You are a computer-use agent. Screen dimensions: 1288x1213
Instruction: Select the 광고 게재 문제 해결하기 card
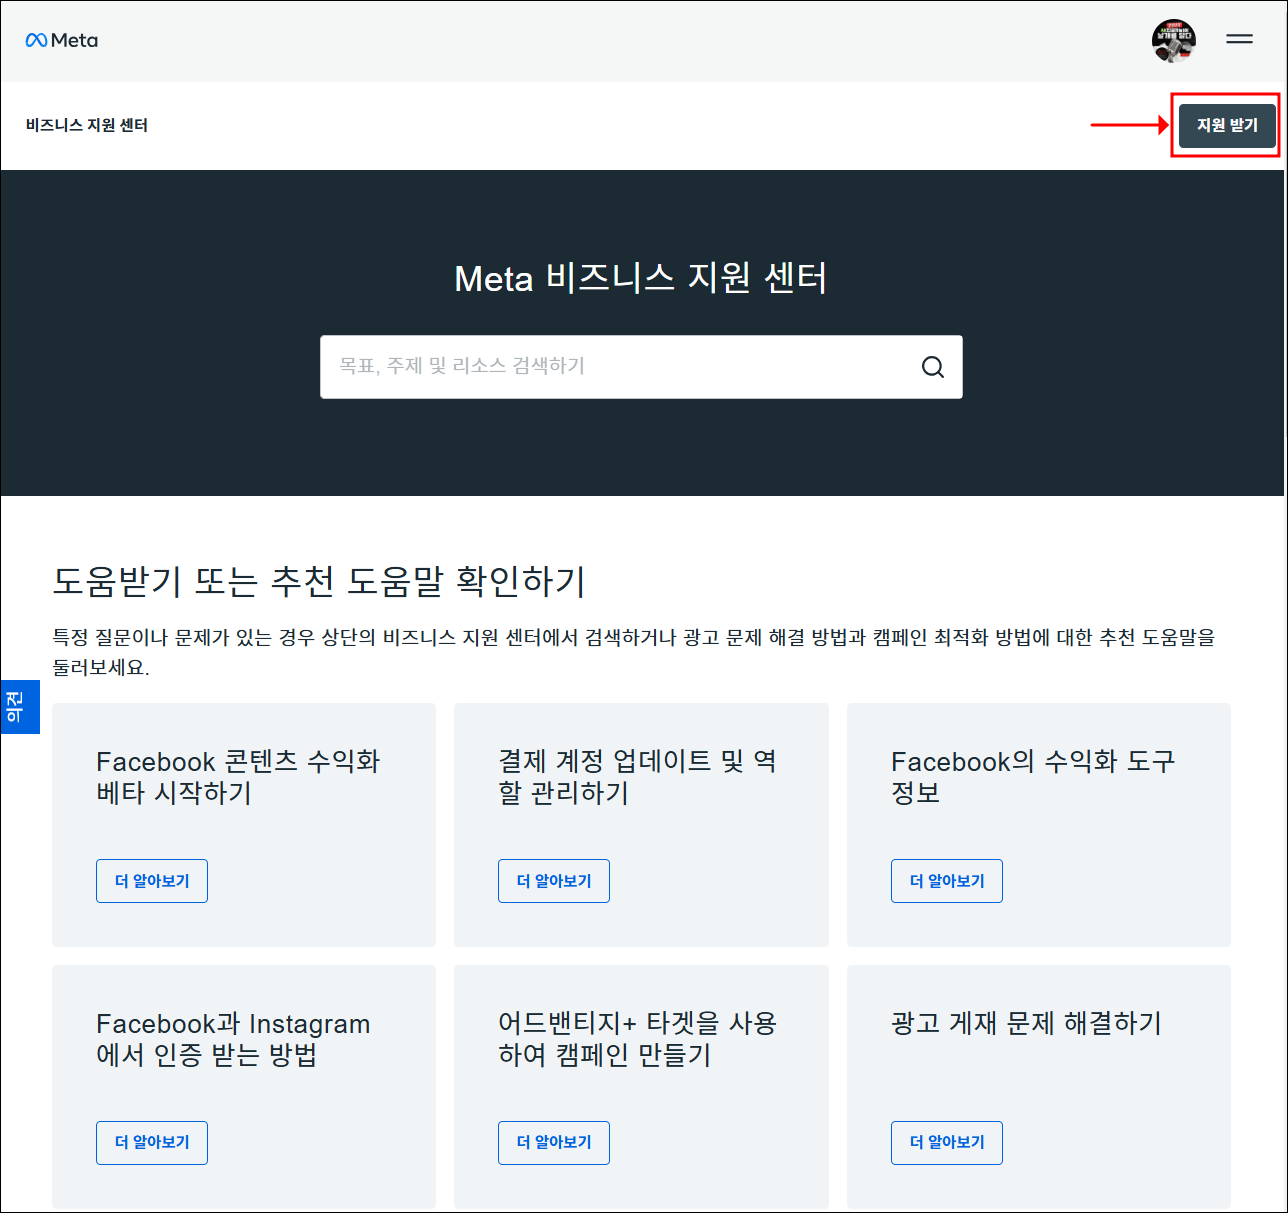pyautogui.click(x=1038, y=1087)
